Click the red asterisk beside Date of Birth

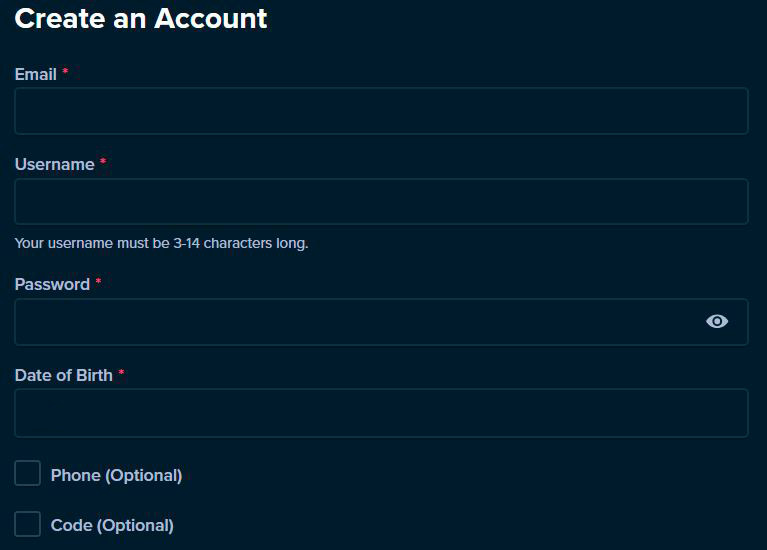[121, 373]
